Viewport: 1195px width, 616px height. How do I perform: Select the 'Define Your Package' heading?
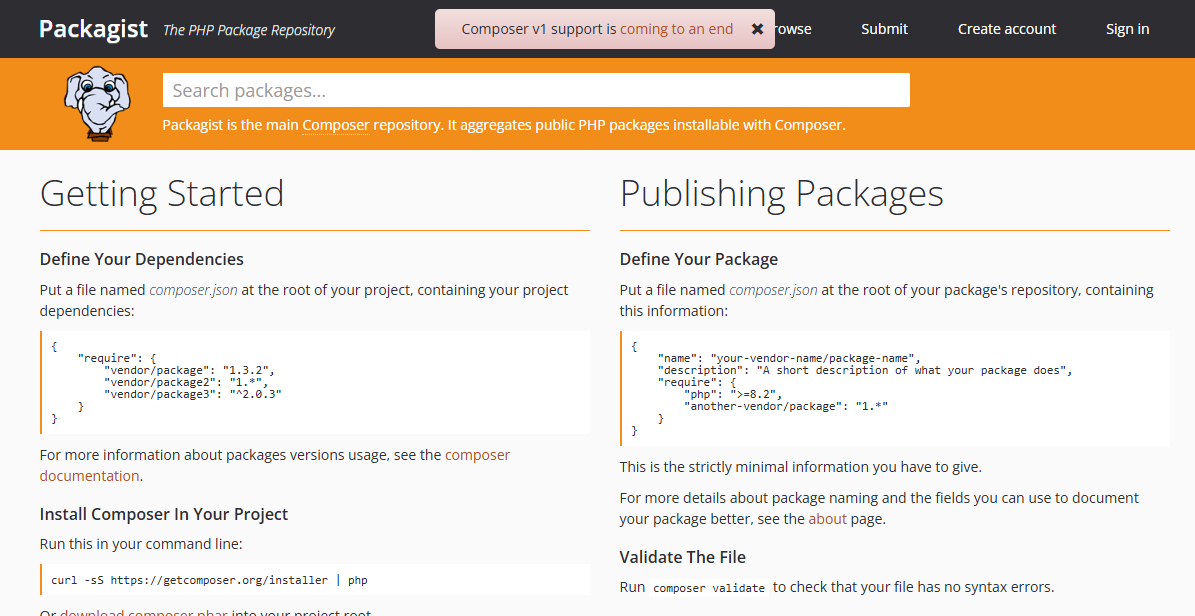(699, 259)
